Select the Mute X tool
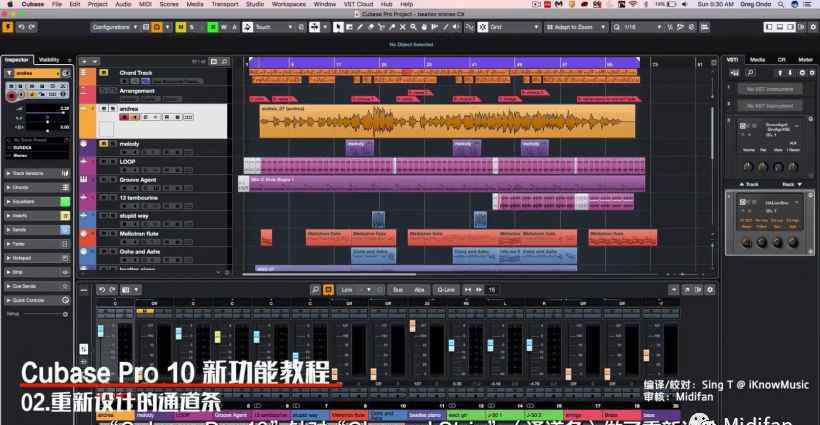 point(403,27)
